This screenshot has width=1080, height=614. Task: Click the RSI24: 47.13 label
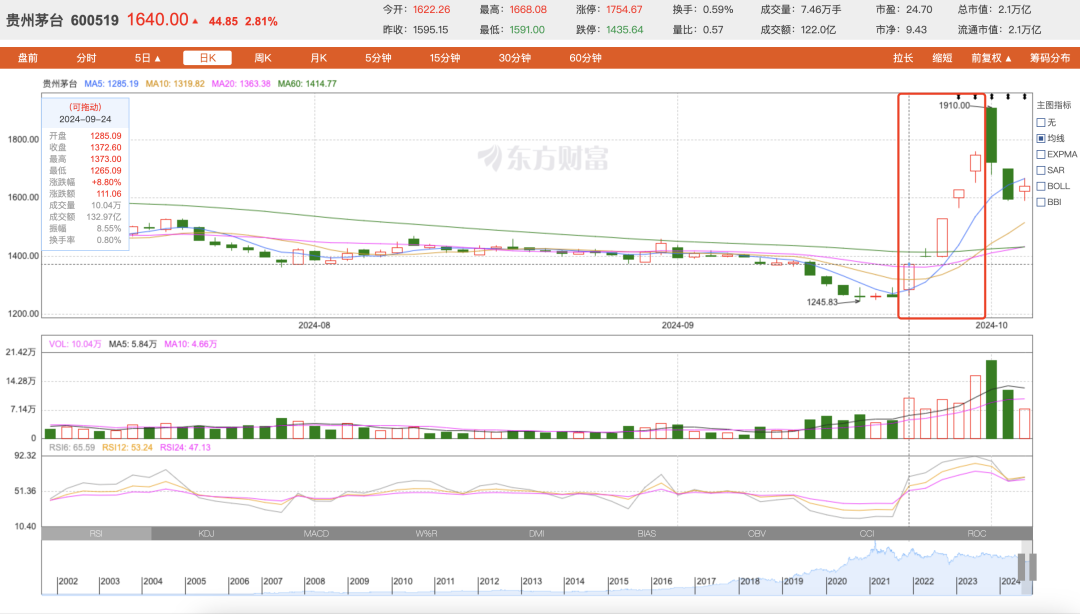point(185,447)
